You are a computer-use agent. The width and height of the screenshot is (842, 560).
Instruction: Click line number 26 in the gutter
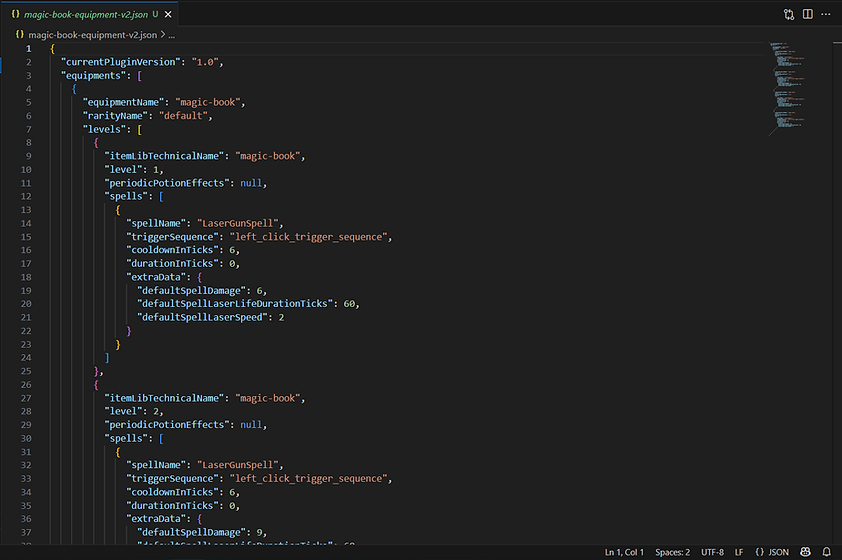coord(27,384)
